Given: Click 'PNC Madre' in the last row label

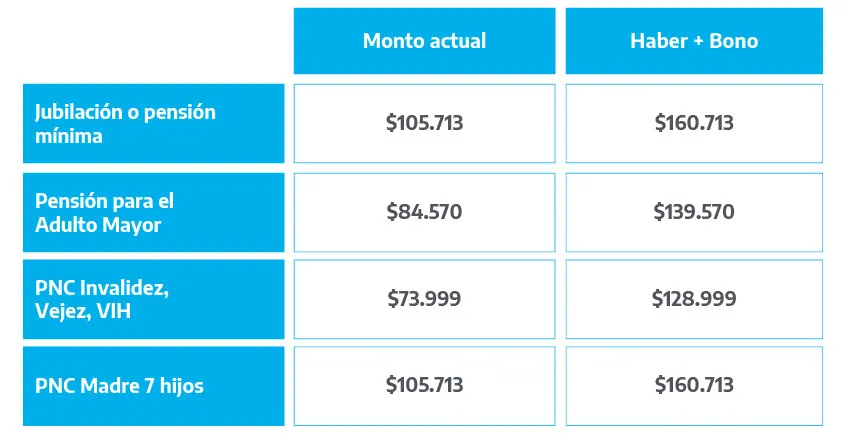Looking at the screenshot, I should (78, 385).
